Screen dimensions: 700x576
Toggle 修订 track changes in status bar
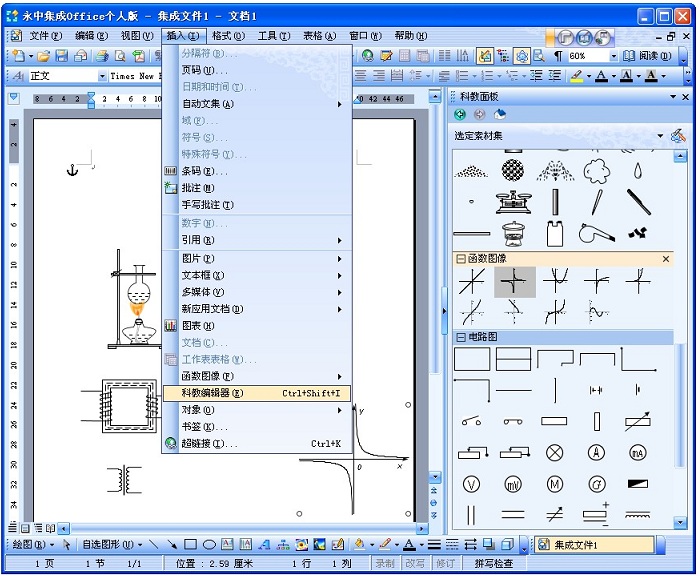(445, 564)
